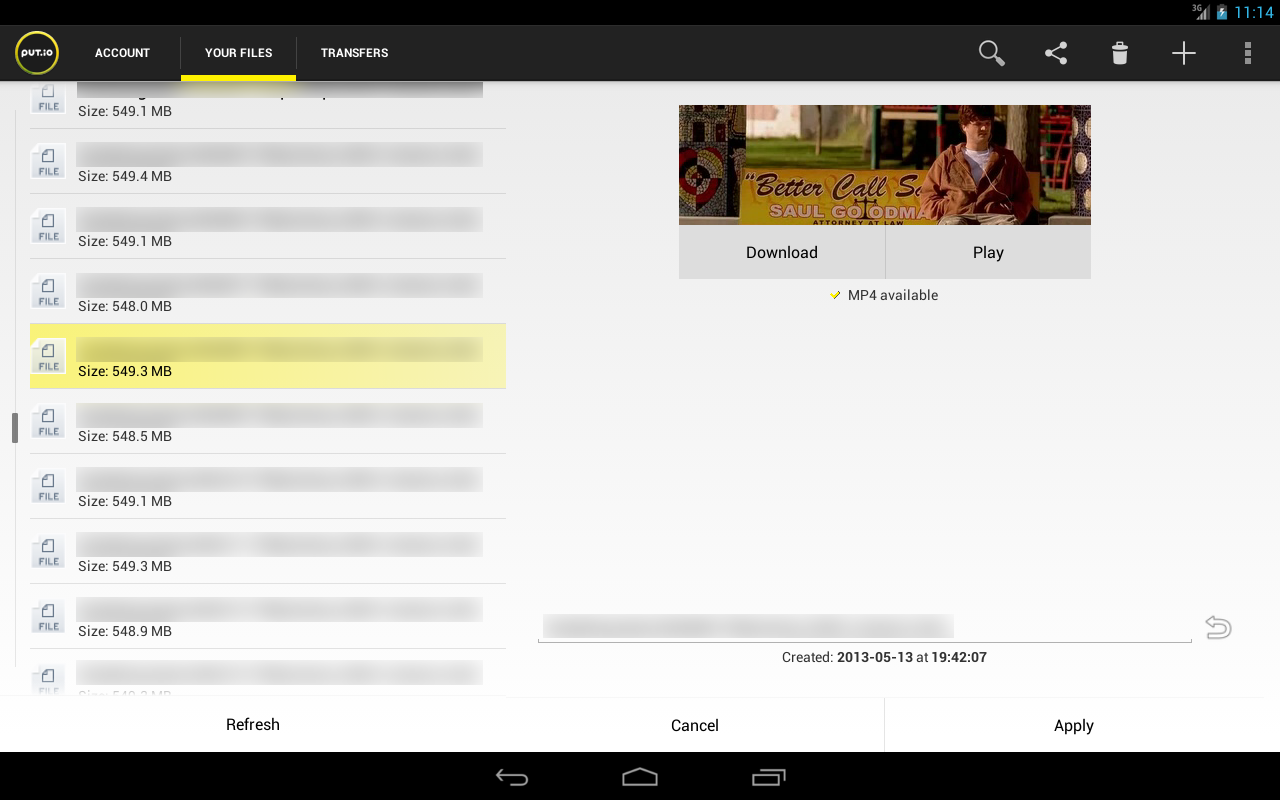
Task: Tap the Android back navigation icon
Action: click(x=512, y=777)
